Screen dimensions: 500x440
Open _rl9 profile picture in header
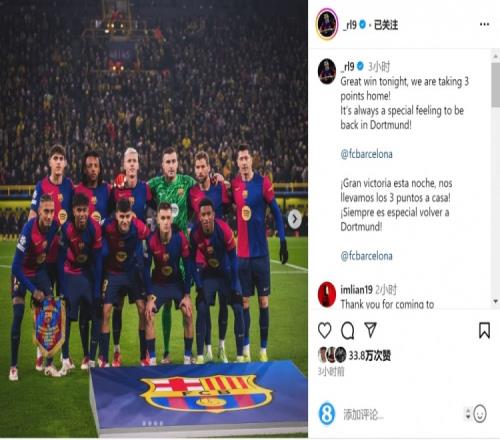pos(327,24)
